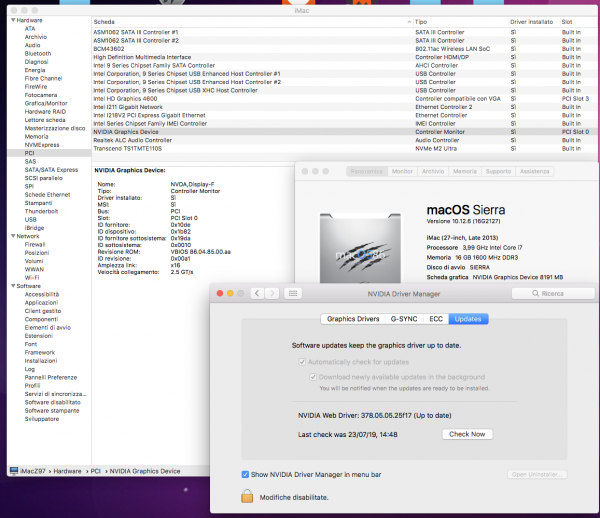Toggle Download newly available updates in background

click(x=313, y=377)
